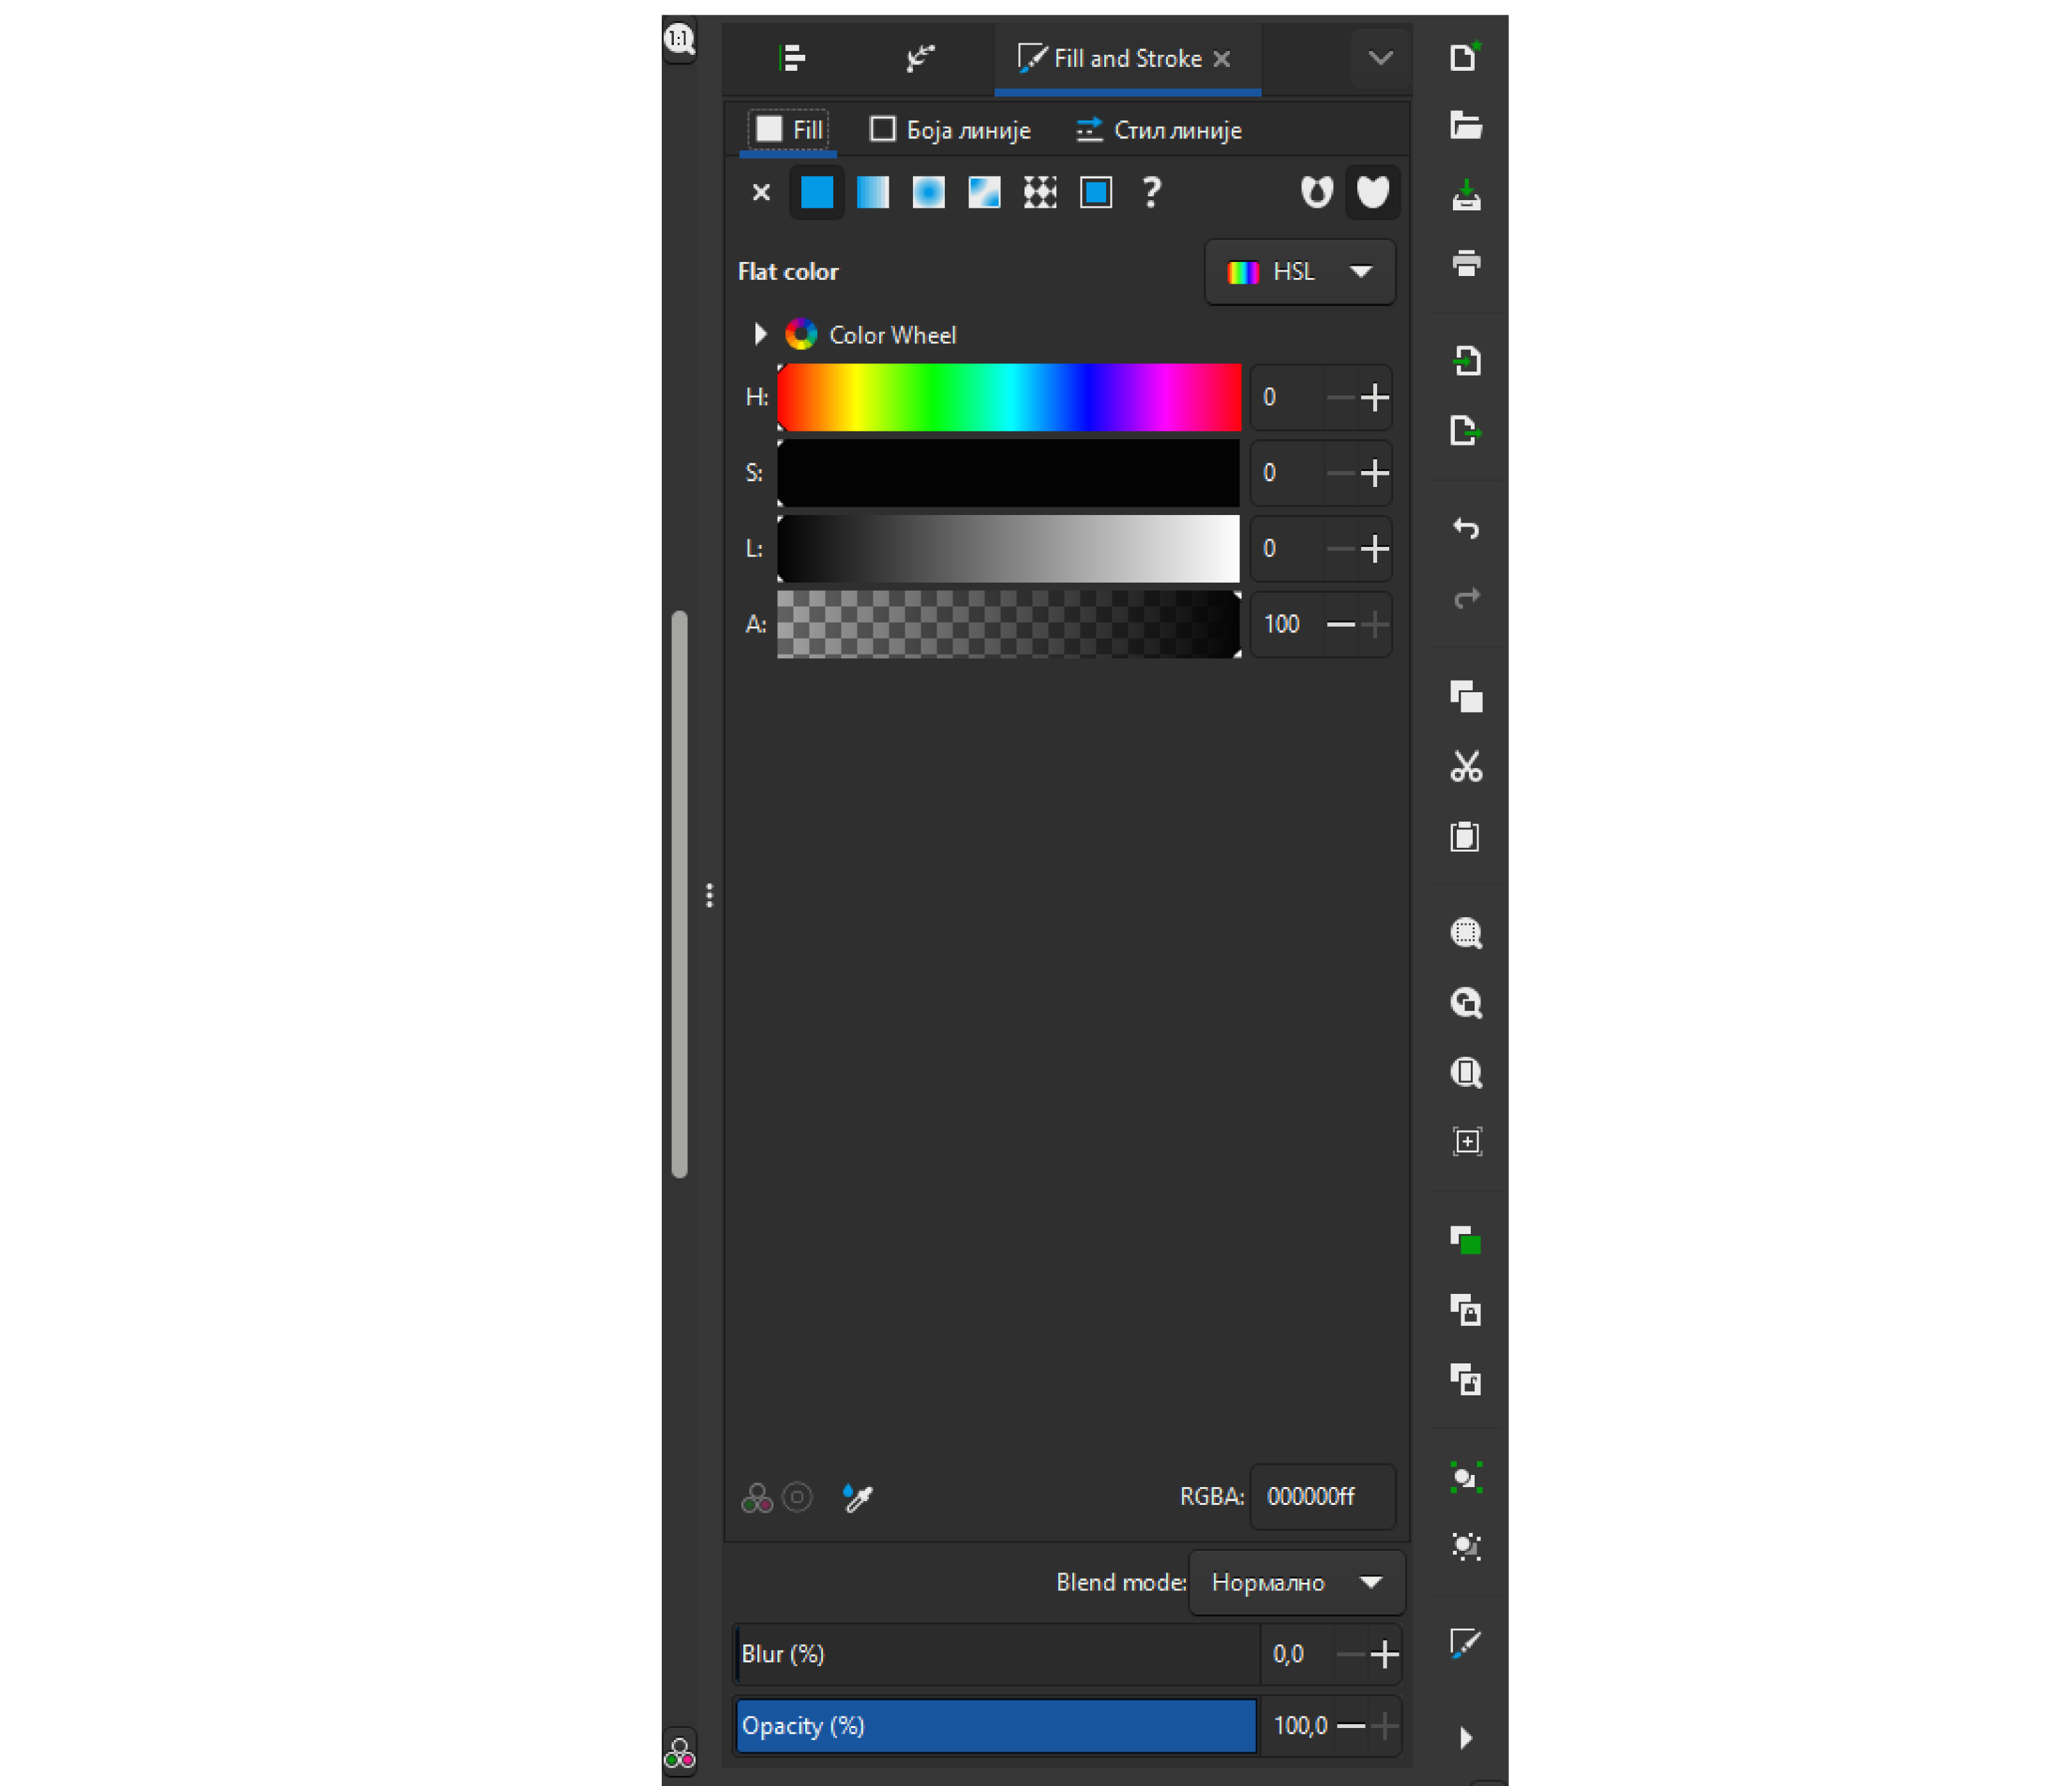Select mesh gradient fill icon
This screenshot has width=2072, height=1786.
[984, 192]
